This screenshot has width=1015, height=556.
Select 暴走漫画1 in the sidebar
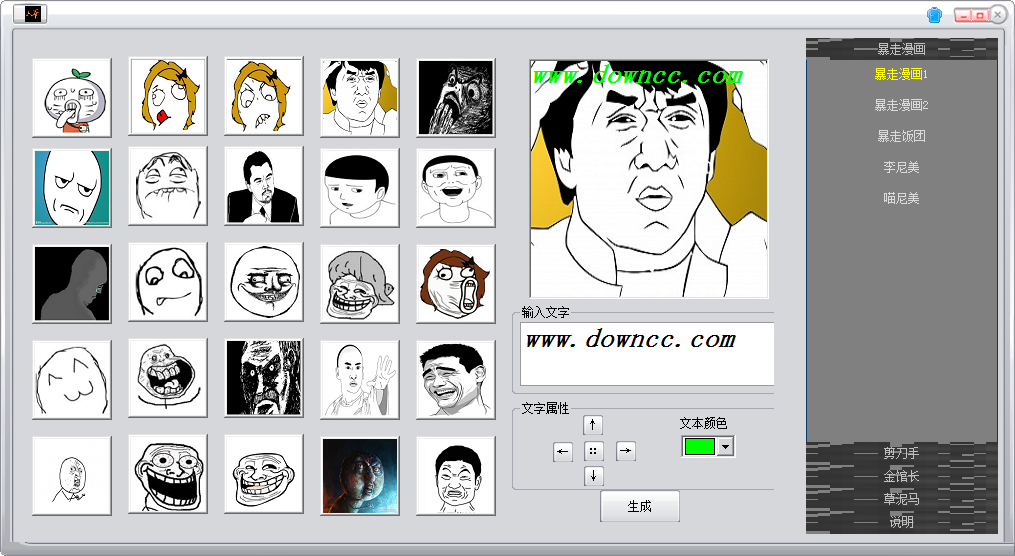tap(901, 74)
